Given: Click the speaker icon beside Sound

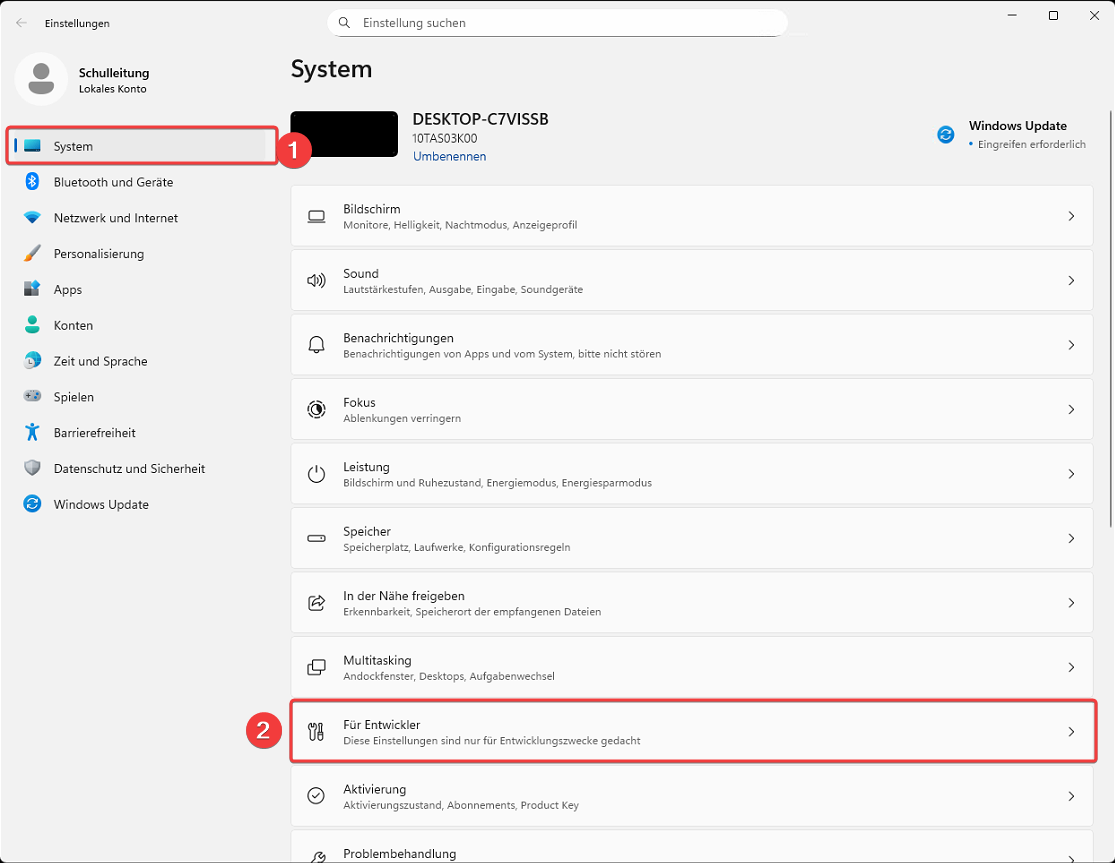Looking at the screenshot, I should tap(317, 281).
